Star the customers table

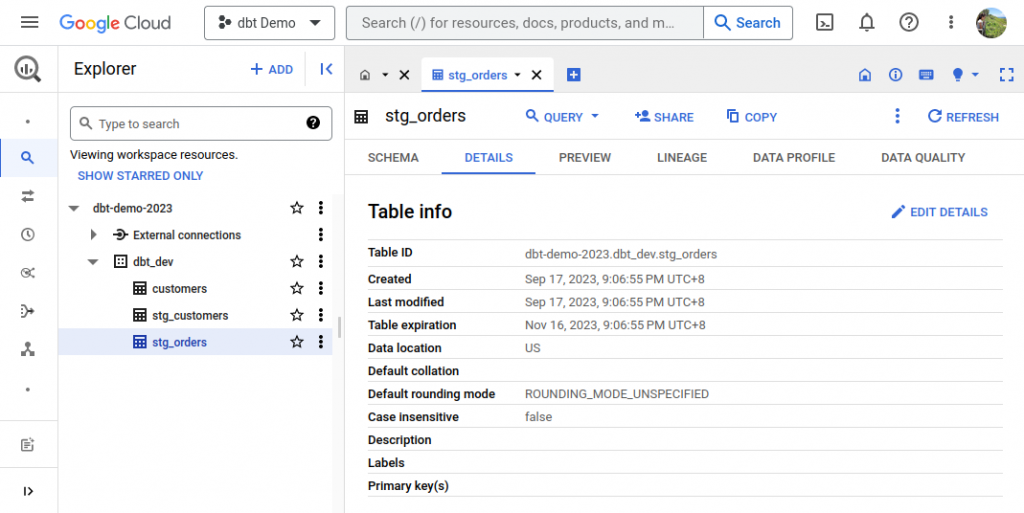[x=297, y=288]
